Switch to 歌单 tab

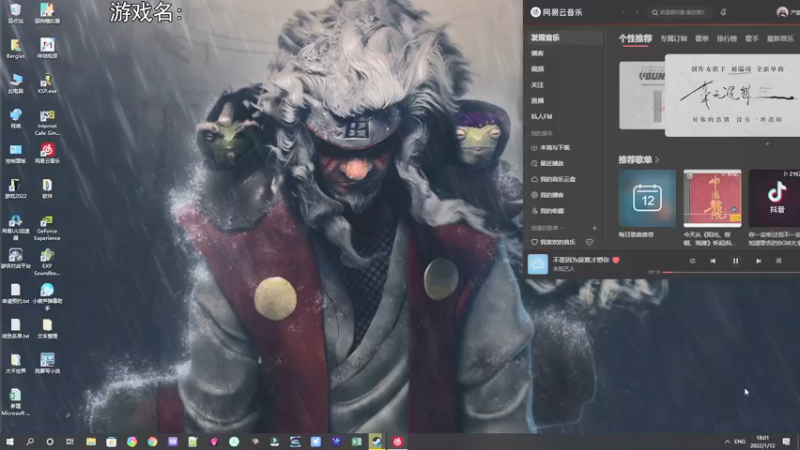702,38
